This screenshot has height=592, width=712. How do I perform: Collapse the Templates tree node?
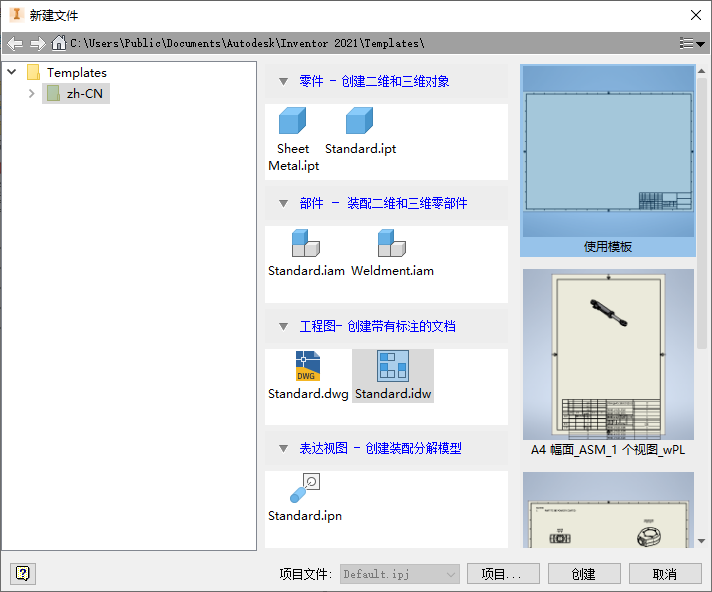[12, 72]
